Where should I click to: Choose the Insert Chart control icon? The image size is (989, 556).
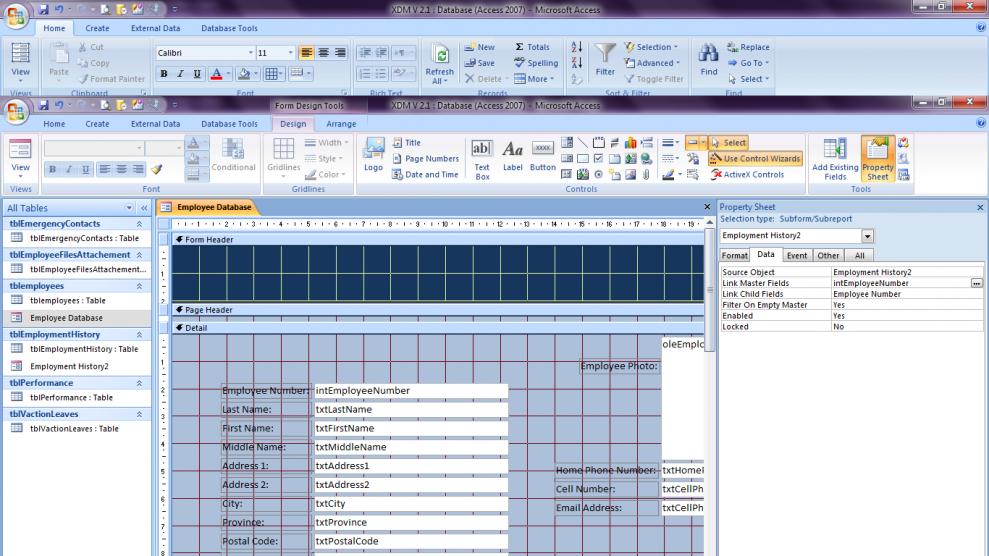630,142
